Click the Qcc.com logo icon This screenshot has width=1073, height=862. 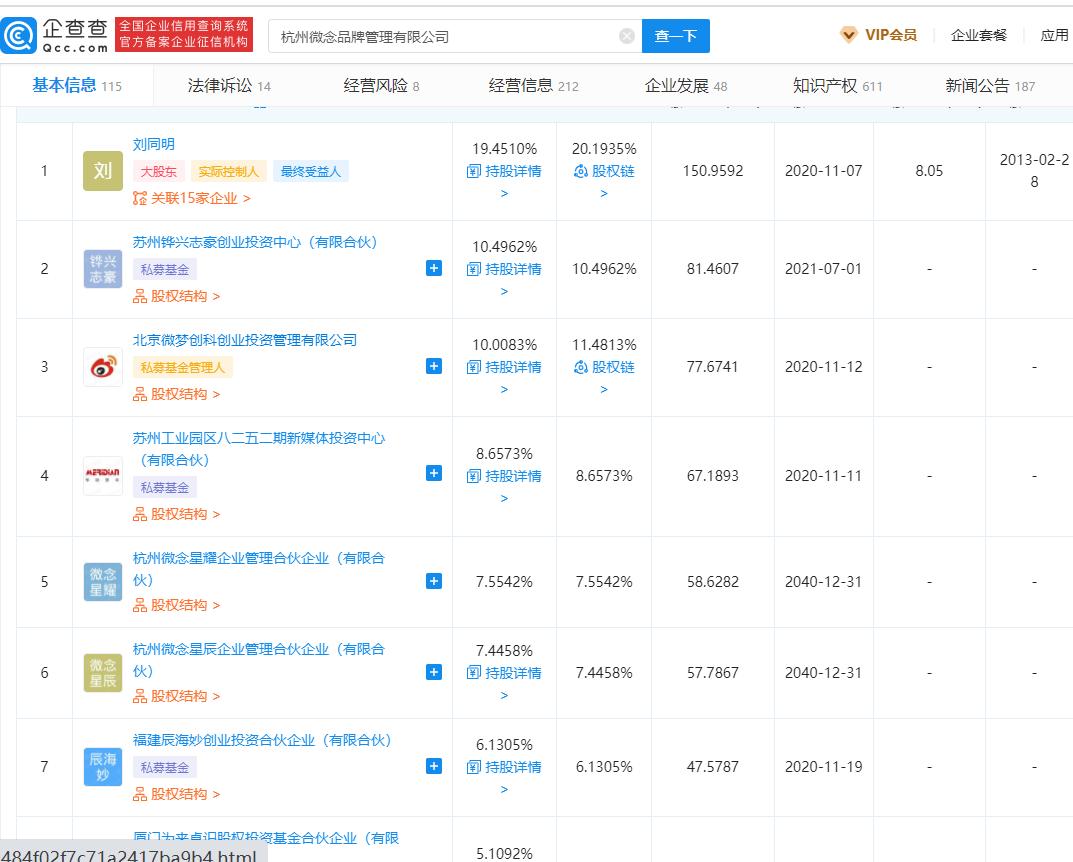18,36
